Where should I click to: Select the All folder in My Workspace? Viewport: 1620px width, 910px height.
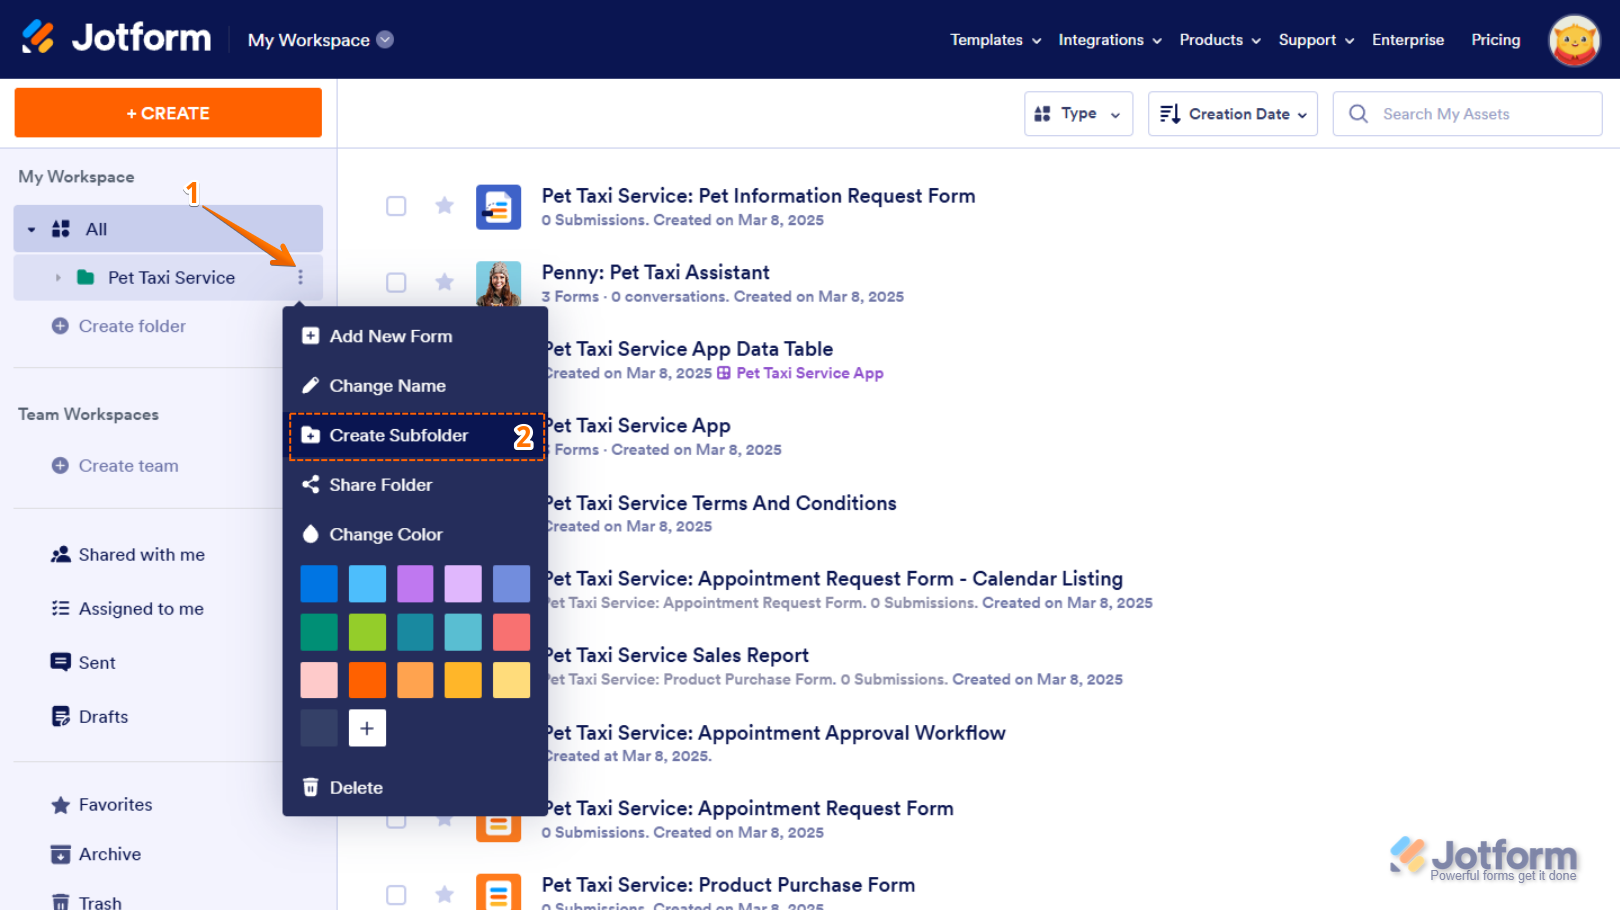coord(168,229)
